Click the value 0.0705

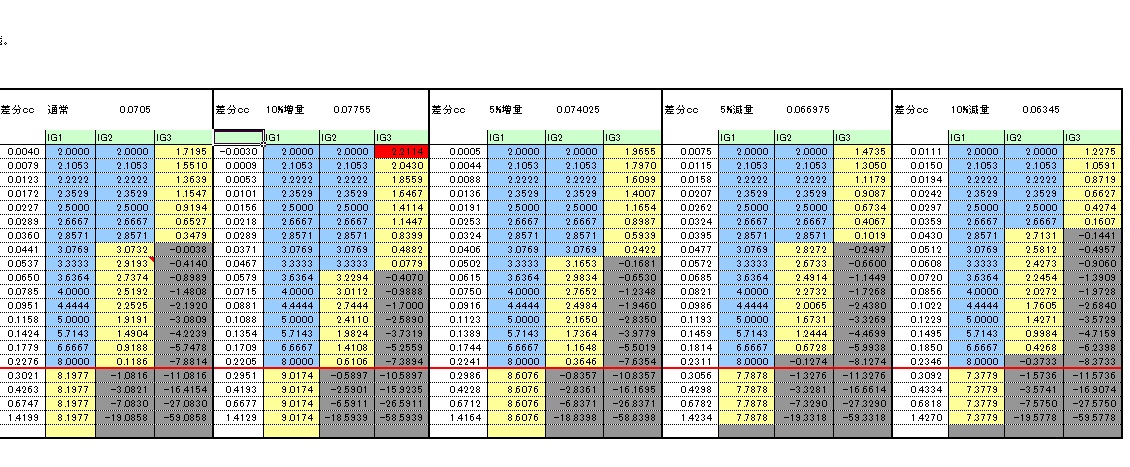click(135, 110)
